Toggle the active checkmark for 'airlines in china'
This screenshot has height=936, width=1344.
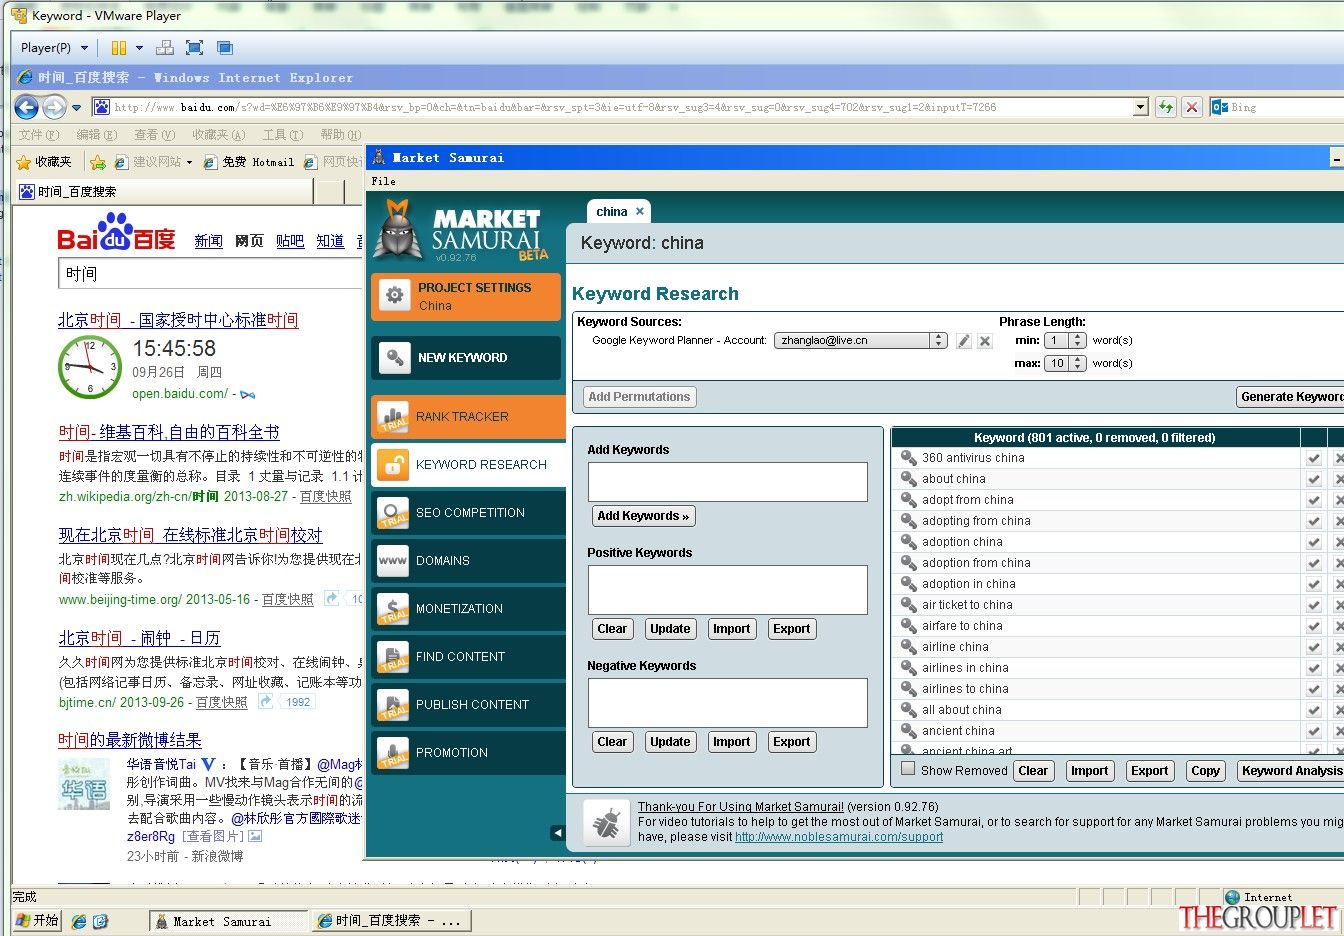pyautogui.click(x=1314, y=668)
